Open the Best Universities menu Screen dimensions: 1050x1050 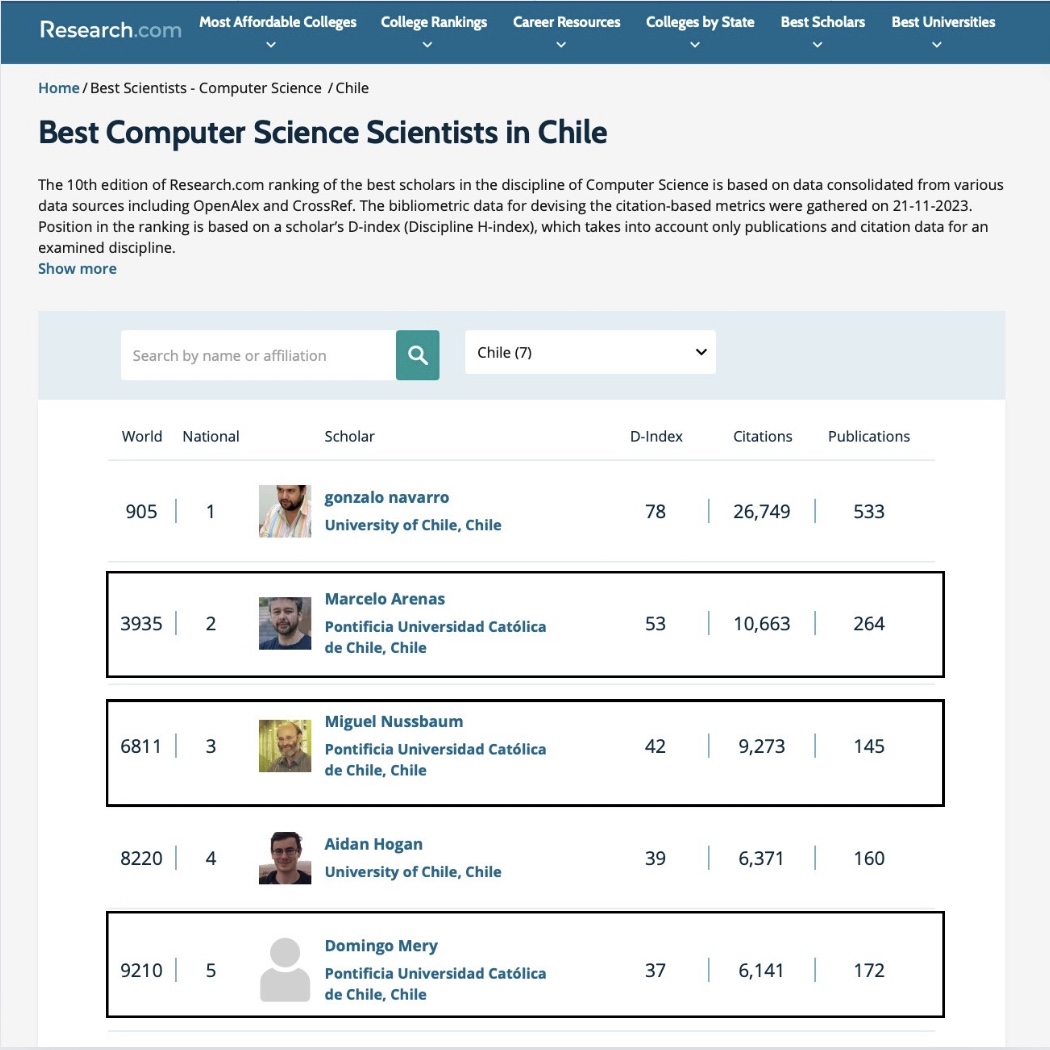point(943,21)
